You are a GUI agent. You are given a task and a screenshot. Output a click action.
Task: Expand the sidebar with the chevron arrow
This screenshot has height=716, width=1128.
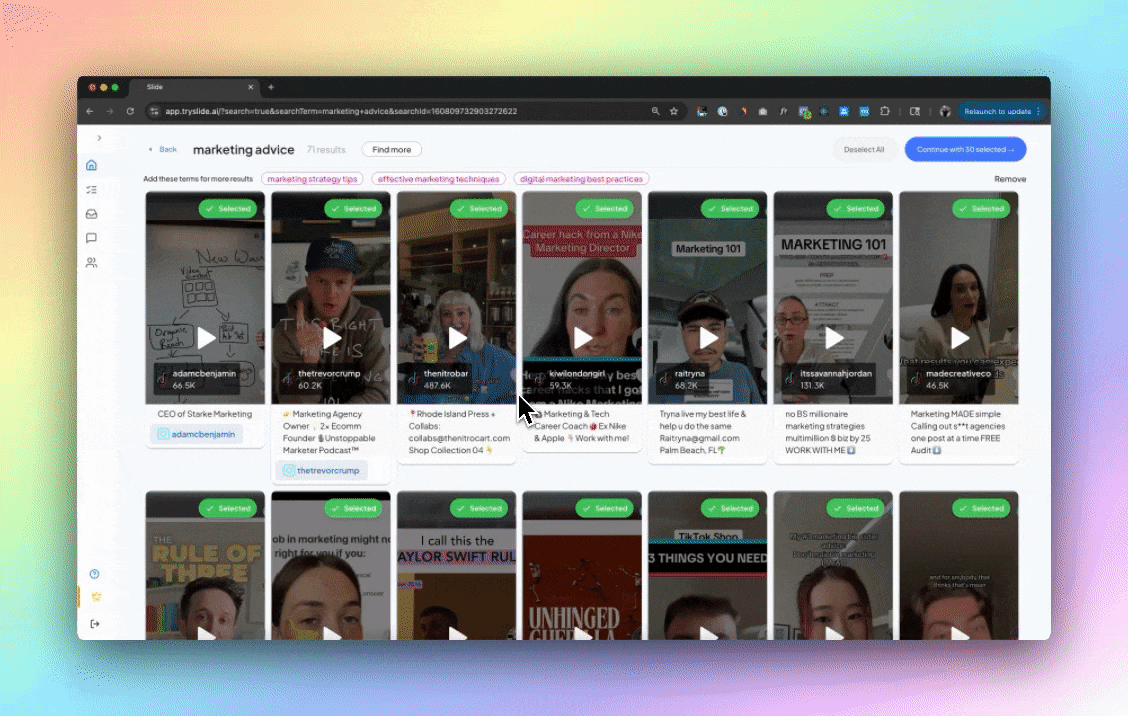tap(99, 137)
